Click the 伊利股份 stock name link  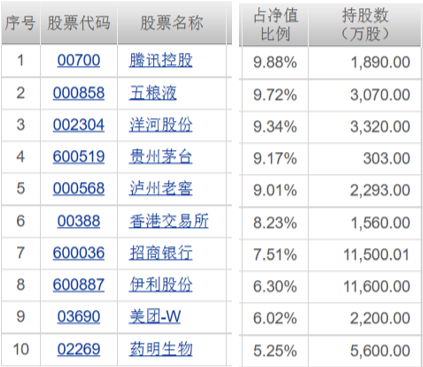tap(161, 285)
